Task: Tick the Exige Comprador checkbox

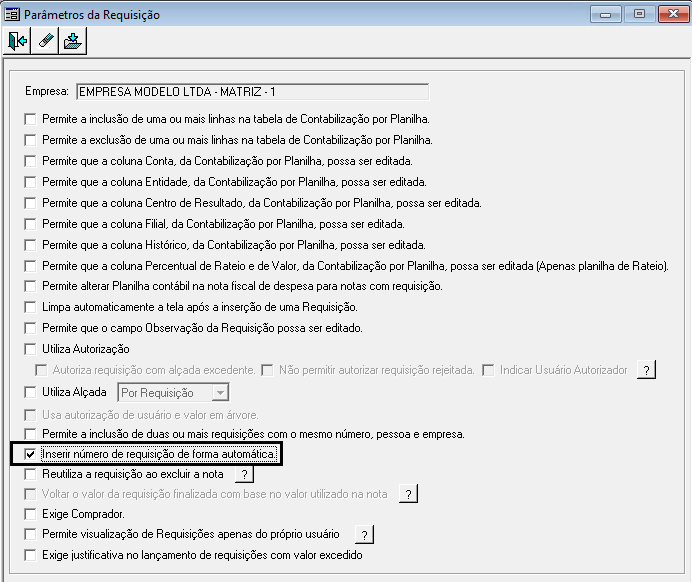Action: 30,514
